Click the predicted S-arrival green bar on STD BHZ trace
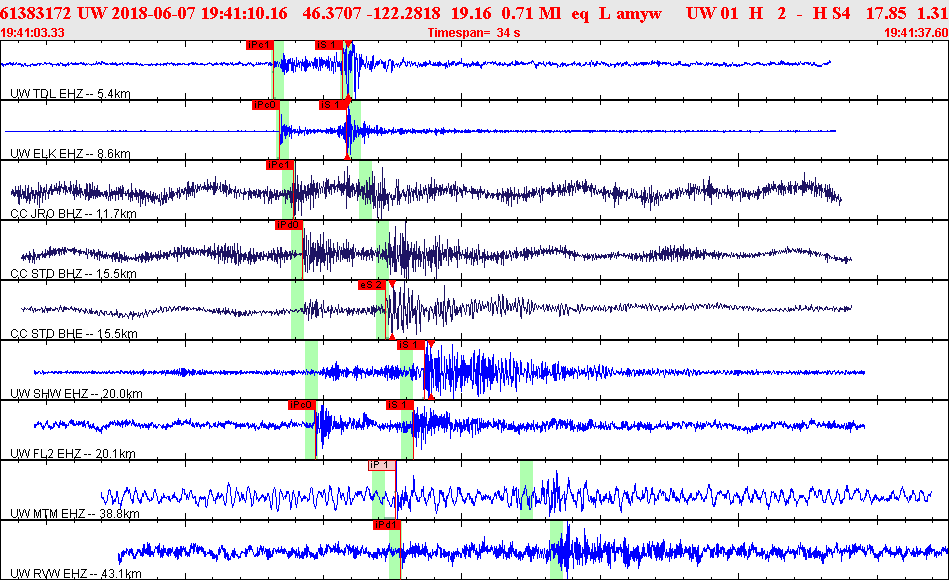Image resolution: width=949 pixels, height=580 pixels. point(383,249)
